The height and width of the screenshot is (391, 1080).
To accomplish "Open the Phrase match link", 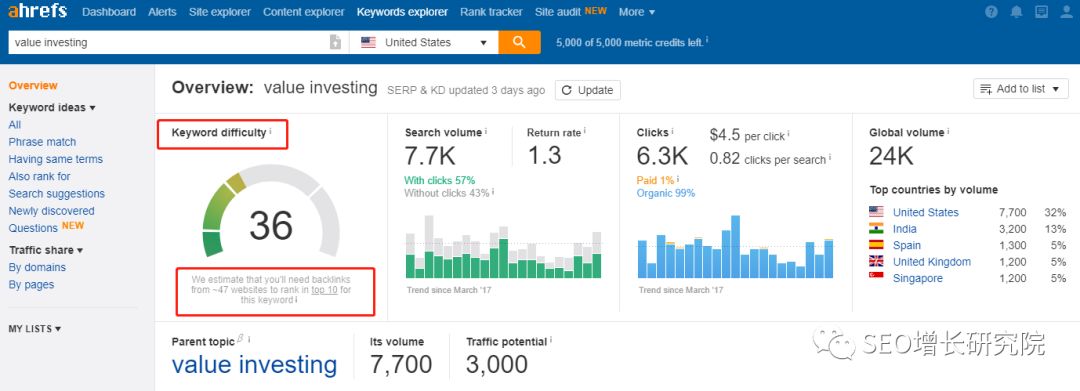I will tap(42, 142).
